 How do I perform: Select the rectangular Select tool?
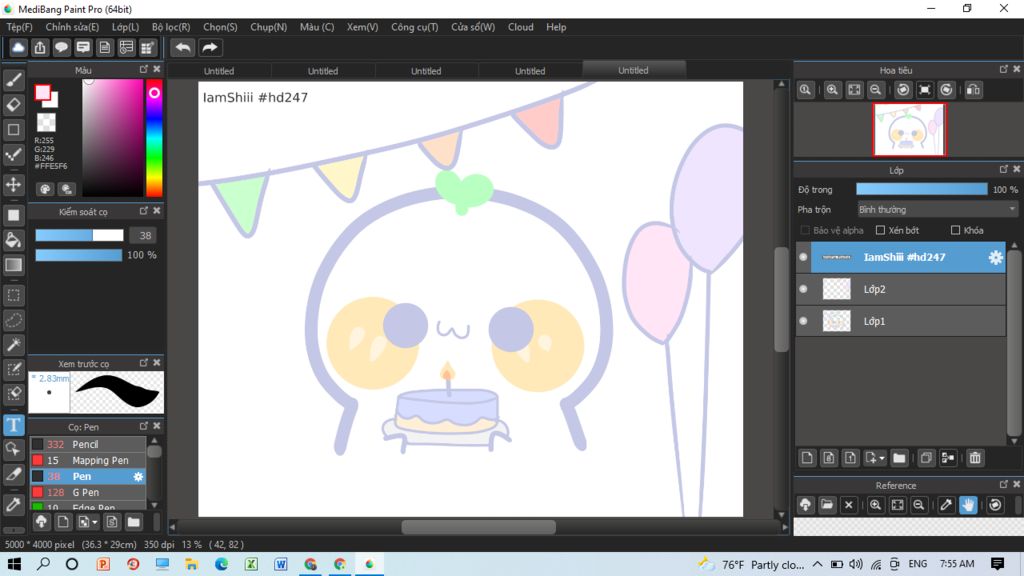14,295
